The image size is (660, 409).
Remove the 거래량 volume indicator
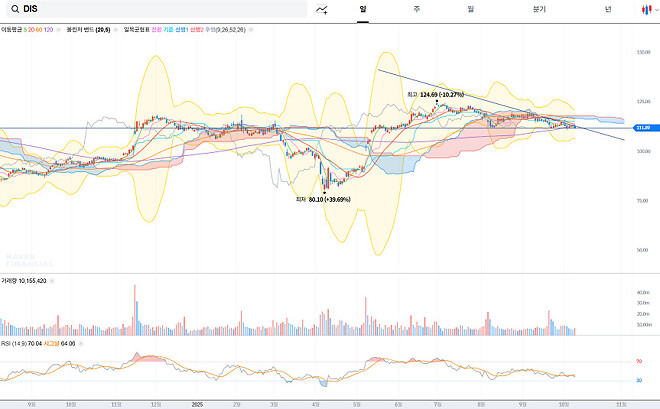[52, 281]
